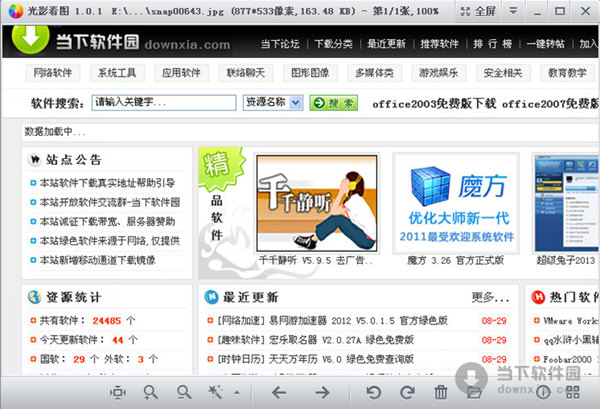This screenshot has width=600, height=409.
Task: Go to previous image with left arrow
Action: click(x=279, y=392)
